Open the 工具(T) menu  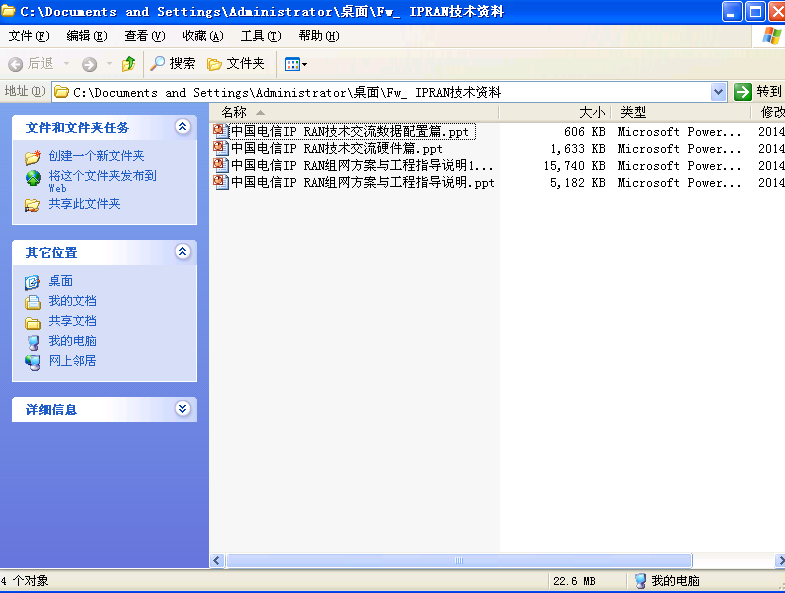click(261, 36)
